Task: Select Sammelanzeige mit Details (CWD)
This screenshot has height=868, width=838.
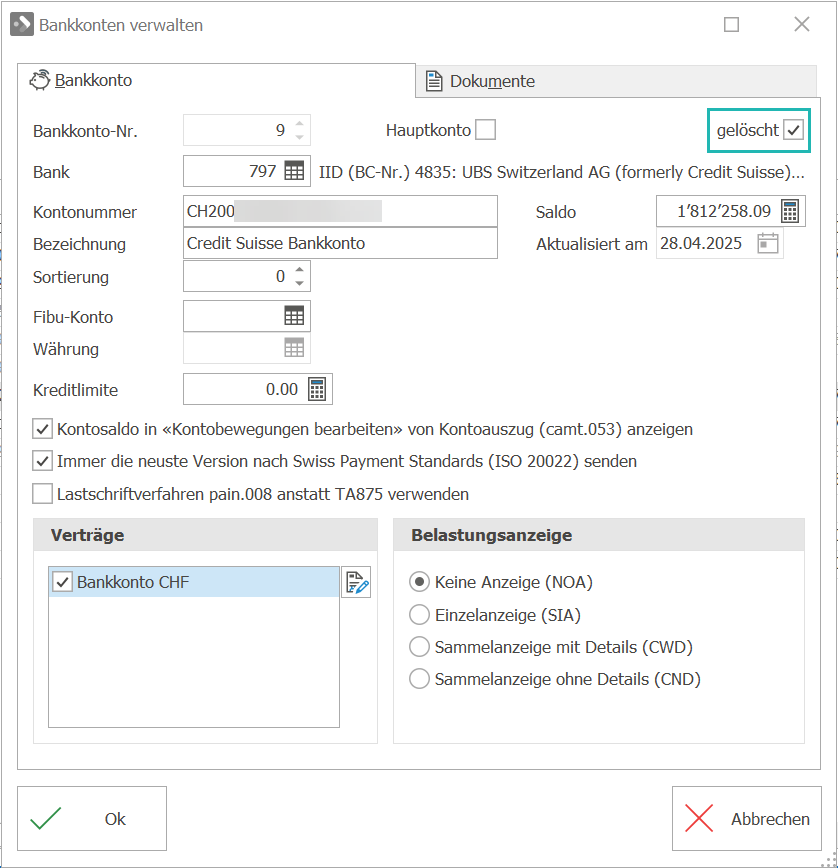Action: pyautogui.click(x=420, y=647)
